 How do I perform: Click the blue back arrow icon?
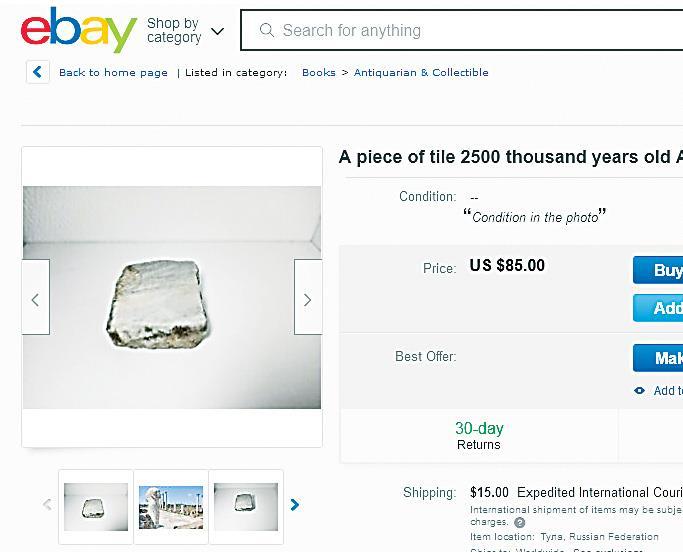coord(38,72)
